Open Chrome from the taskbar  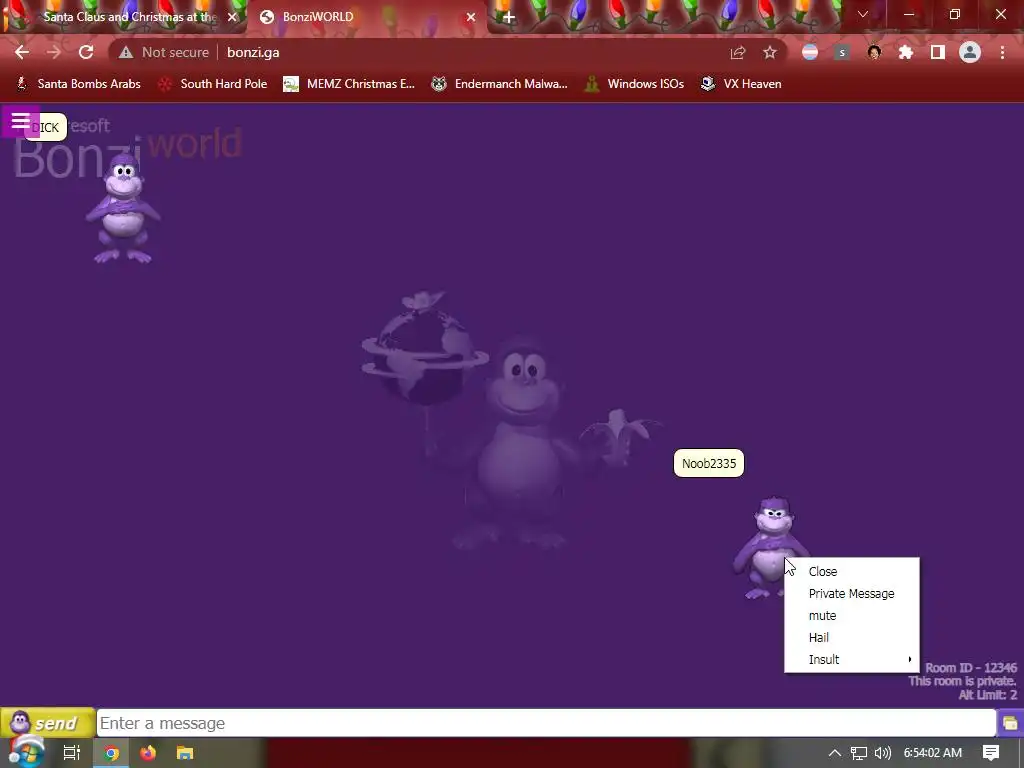[x=111, y=753]
